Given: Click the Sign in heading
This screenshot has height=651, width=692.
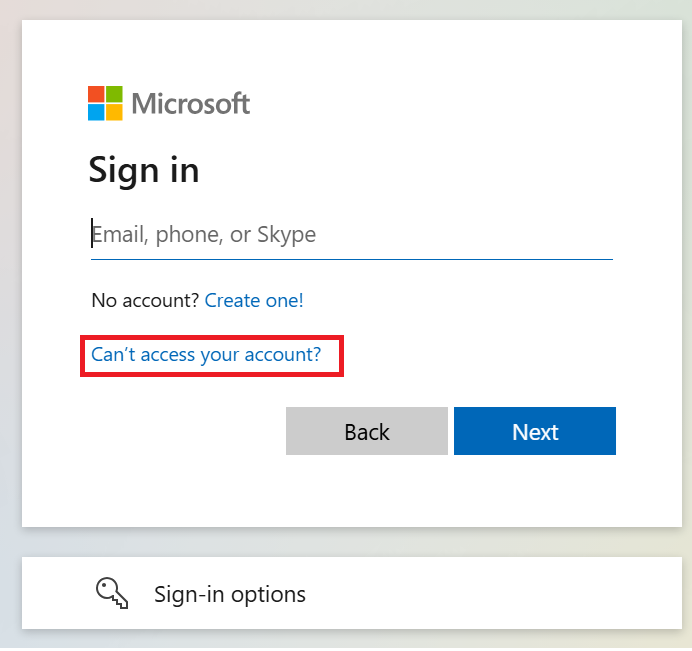Looking at the screenshot, I should tap(144, 170).
